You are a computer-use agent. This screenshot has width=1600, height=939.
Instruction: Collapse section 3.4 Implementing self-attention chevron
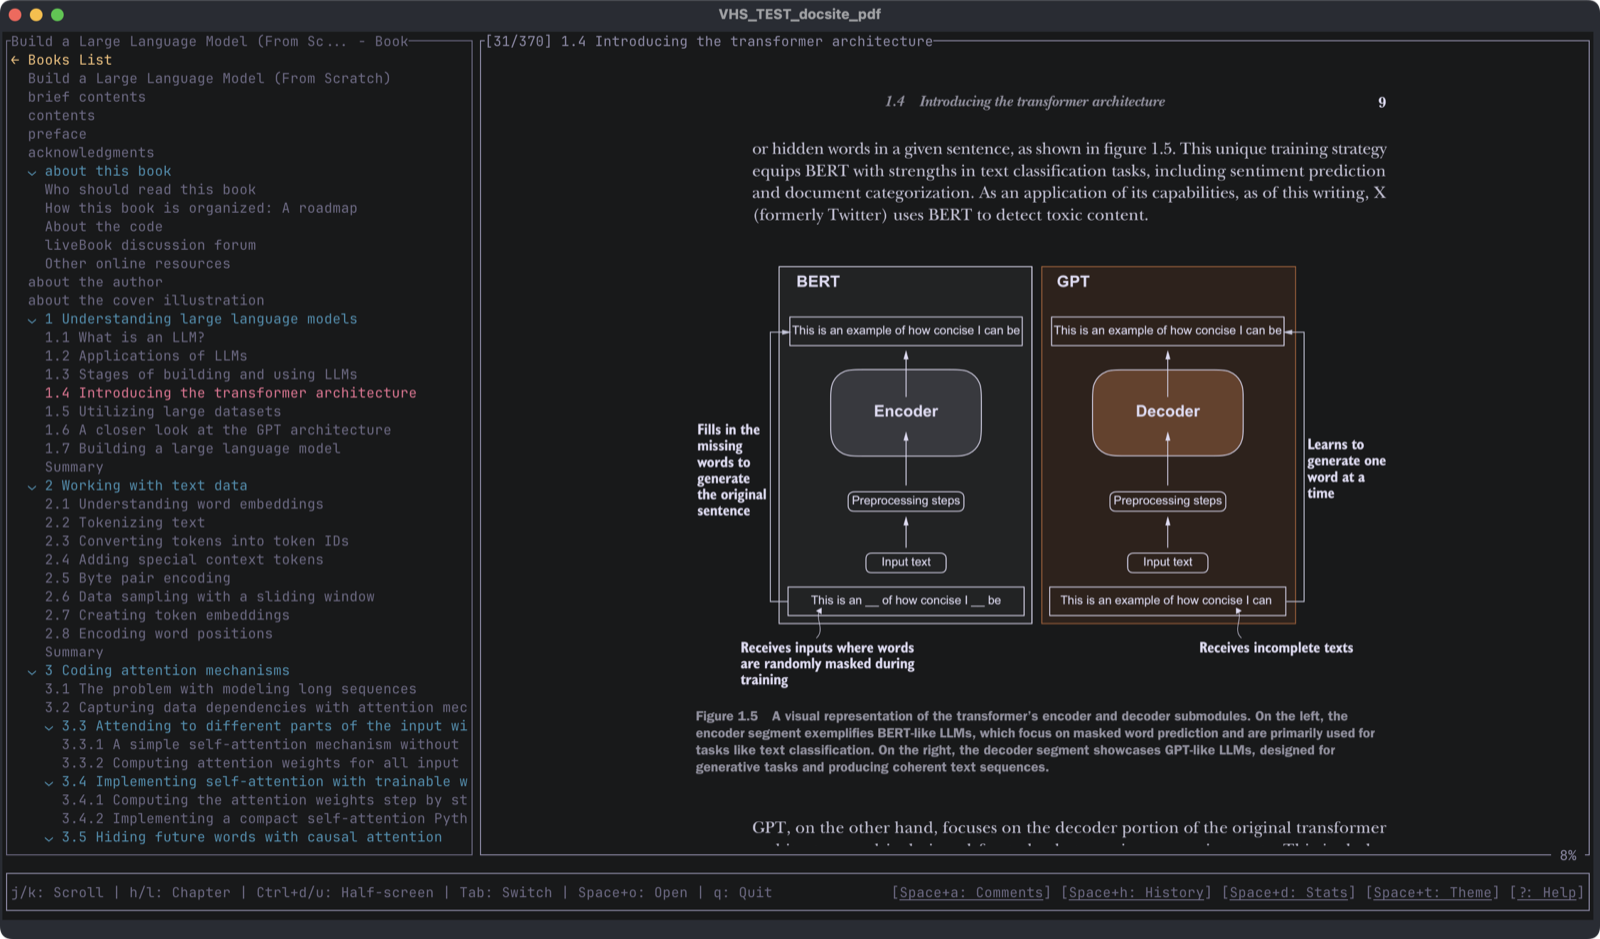(49, 782)
